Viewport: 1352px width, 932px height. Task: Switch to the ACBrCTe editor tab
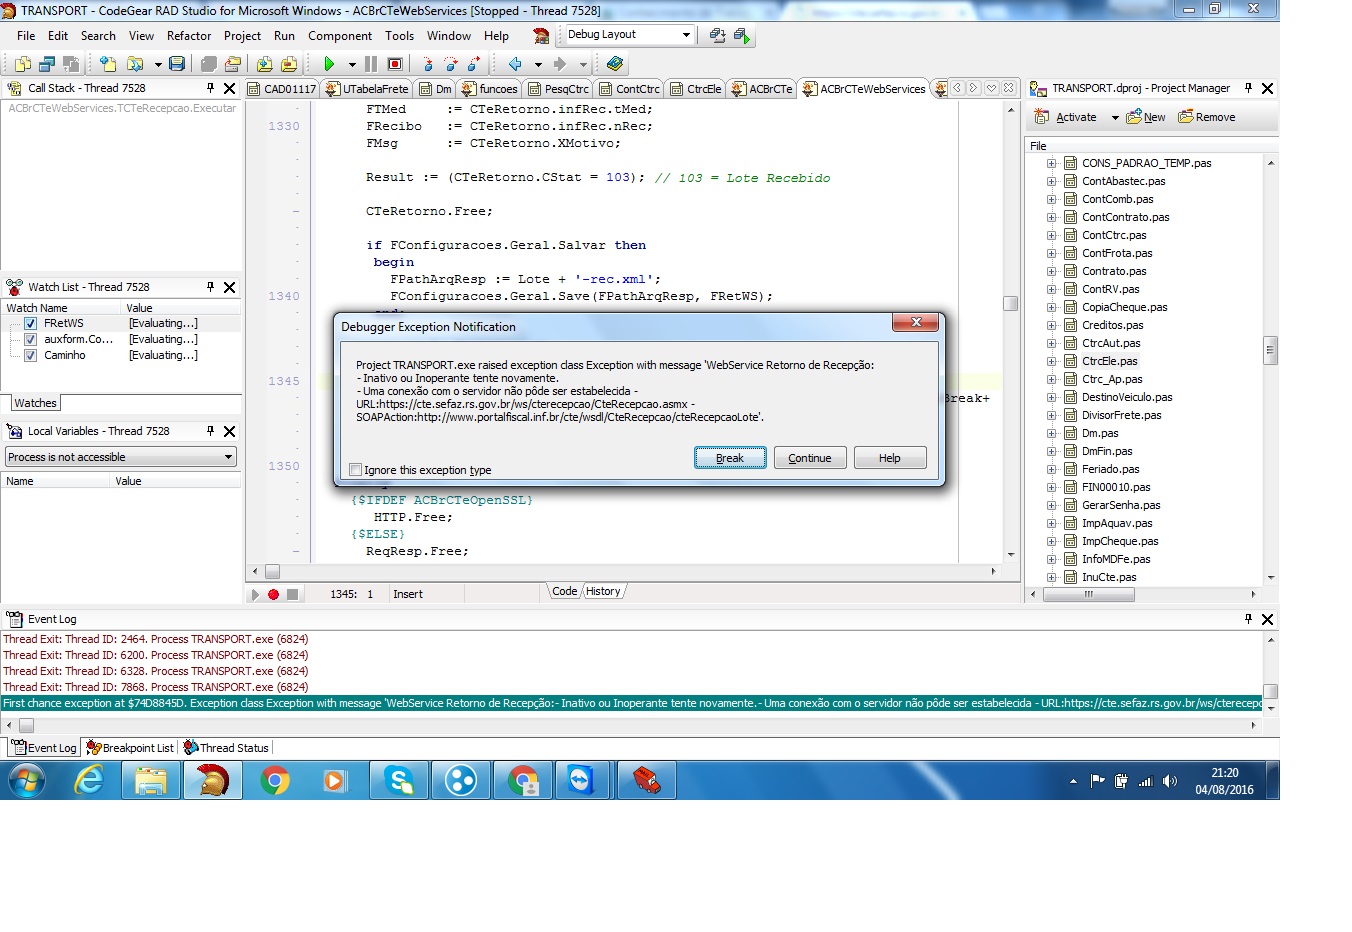(x=762, y=89)
